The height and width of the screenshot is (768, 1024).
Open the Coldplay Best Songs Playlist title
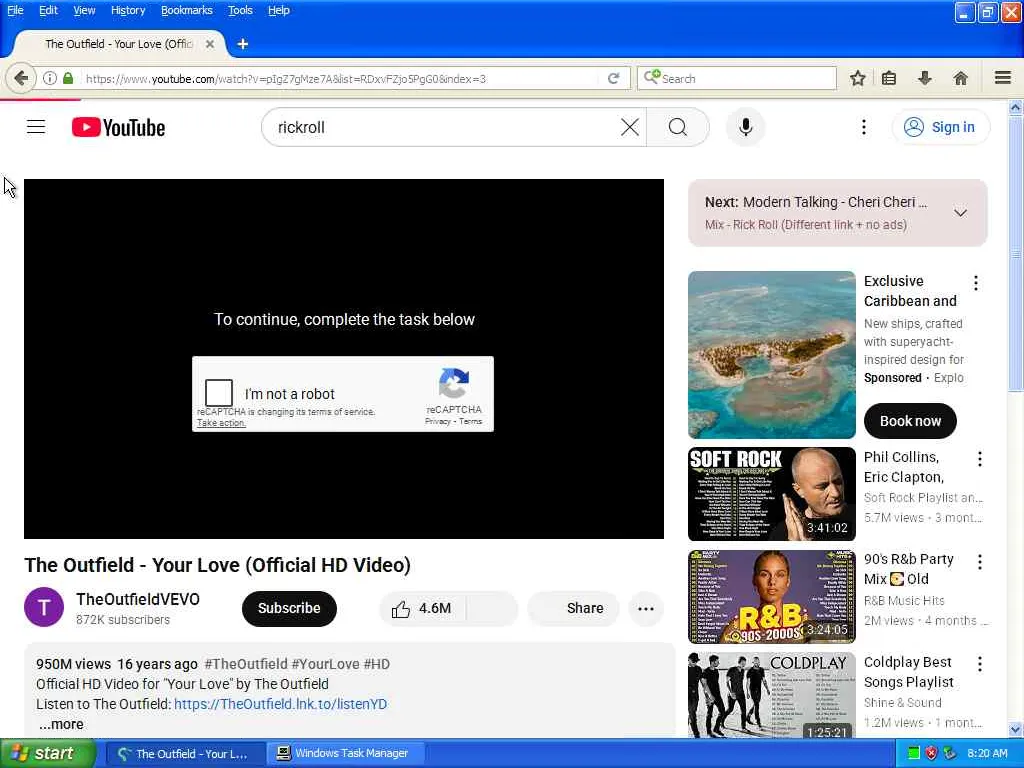(908, 672)
